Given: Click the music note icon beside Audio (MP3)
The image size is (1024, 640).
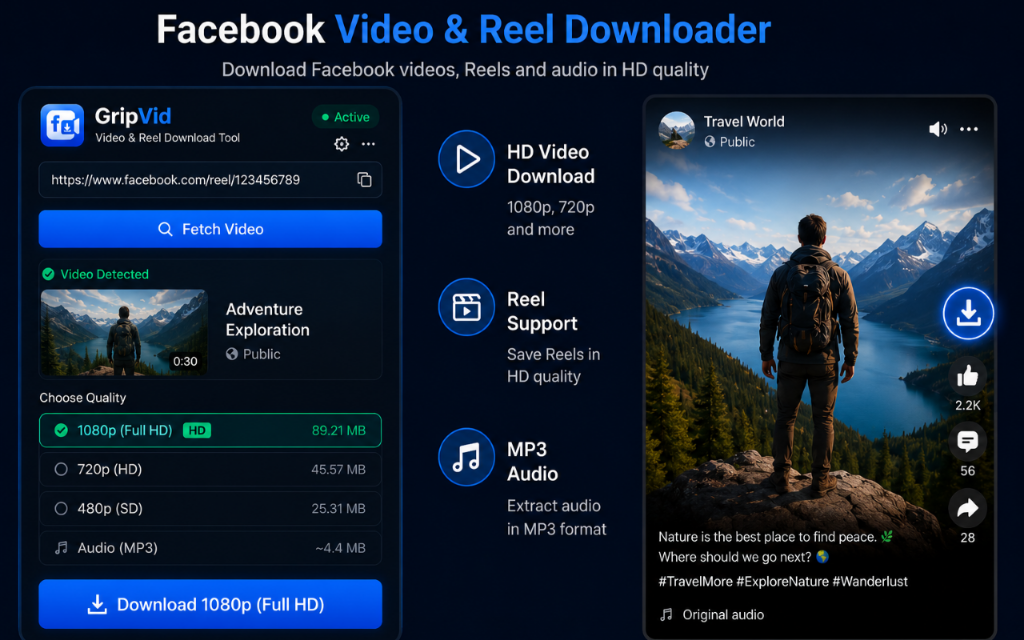Looking at the screenshot, I should click(61, 548).
